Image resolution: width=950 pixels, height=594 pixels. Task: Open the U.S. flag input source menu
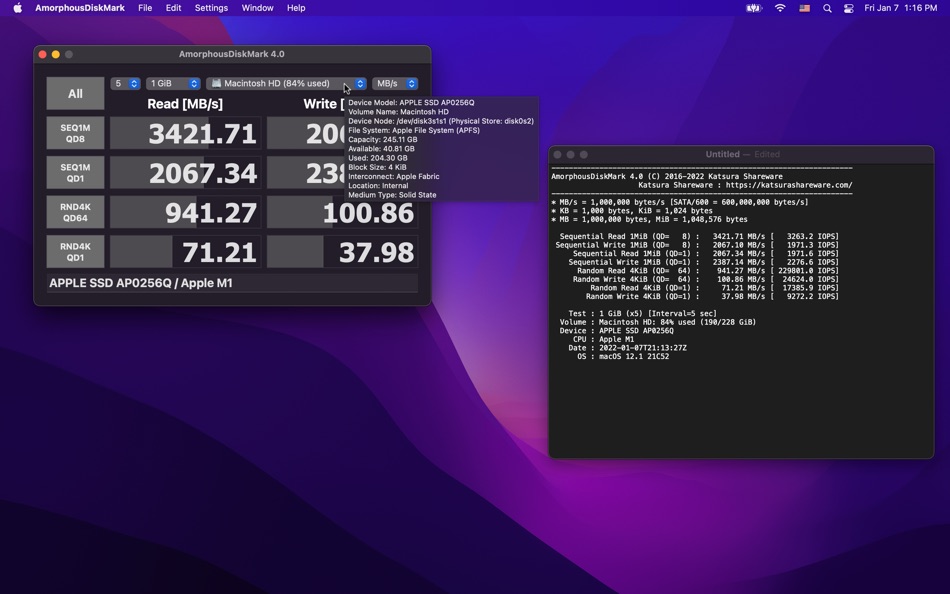[x=805, y=8]
